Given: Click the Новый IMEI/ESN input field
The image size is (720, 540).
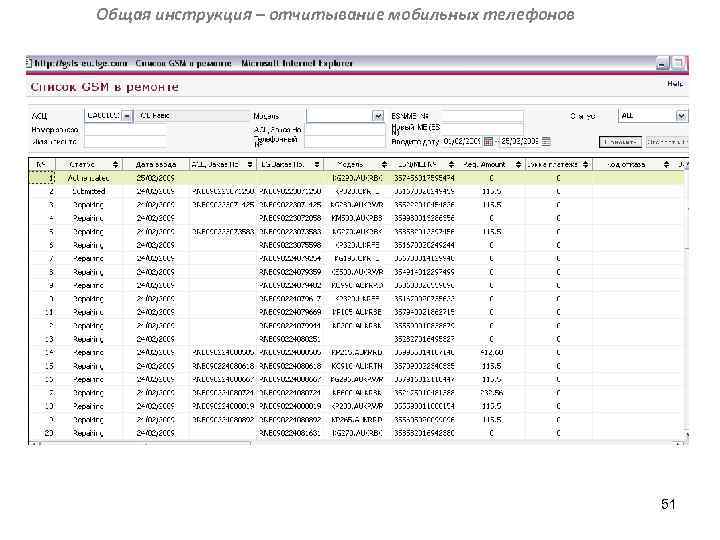Looking at the screenshot, I should point(481,128).
